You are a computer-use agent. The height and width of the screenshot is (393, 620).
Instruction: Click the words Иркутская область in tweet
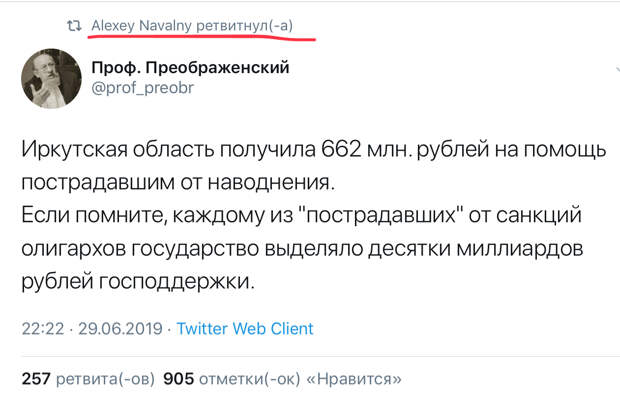coord(118,149)
